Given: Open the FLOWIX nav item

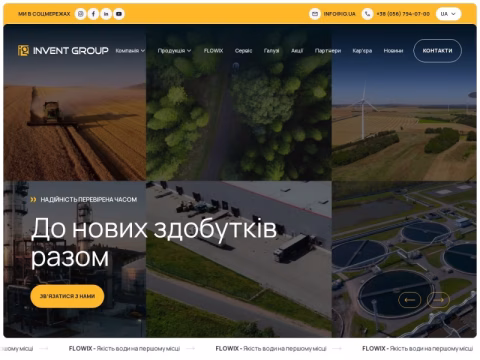Looking at the screenshot, I should click(x=213, y=51).
